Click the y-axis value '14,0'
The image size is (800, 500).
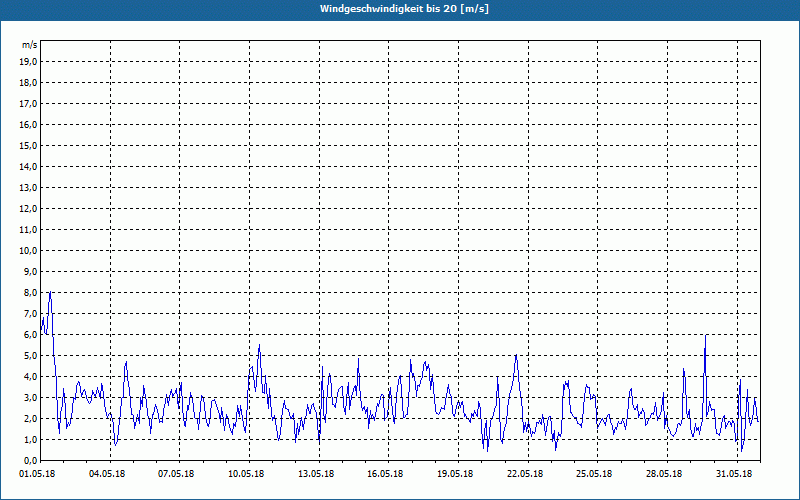(28, 166)
